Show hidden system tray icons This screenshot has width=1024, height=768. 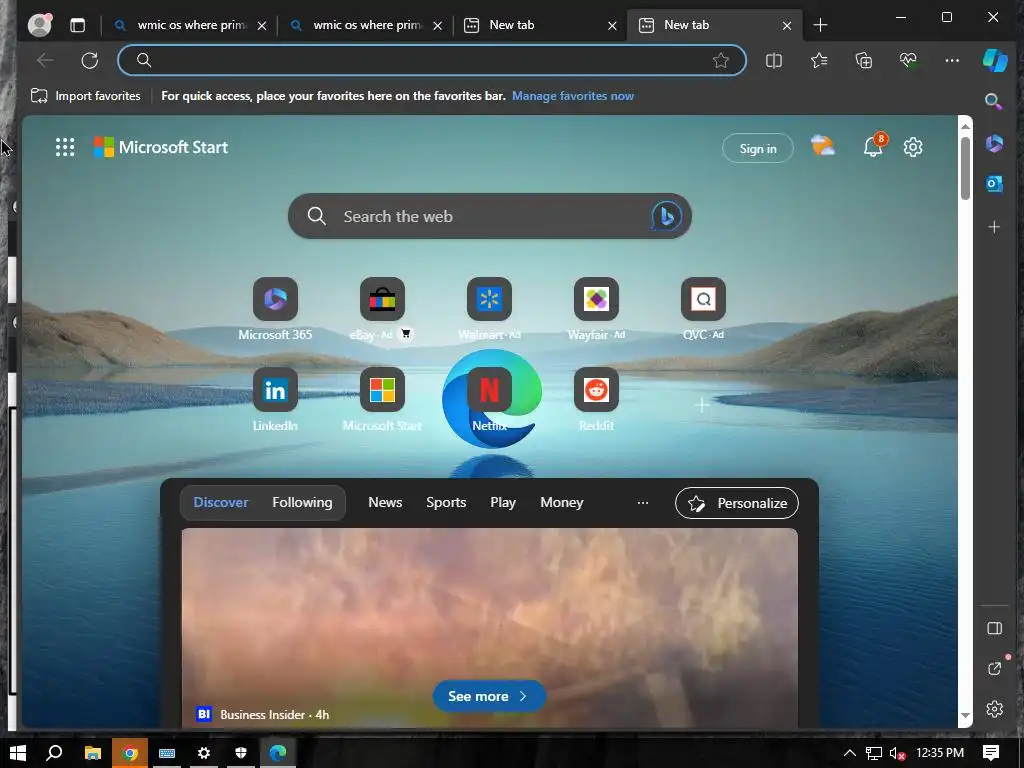[850, 753]
